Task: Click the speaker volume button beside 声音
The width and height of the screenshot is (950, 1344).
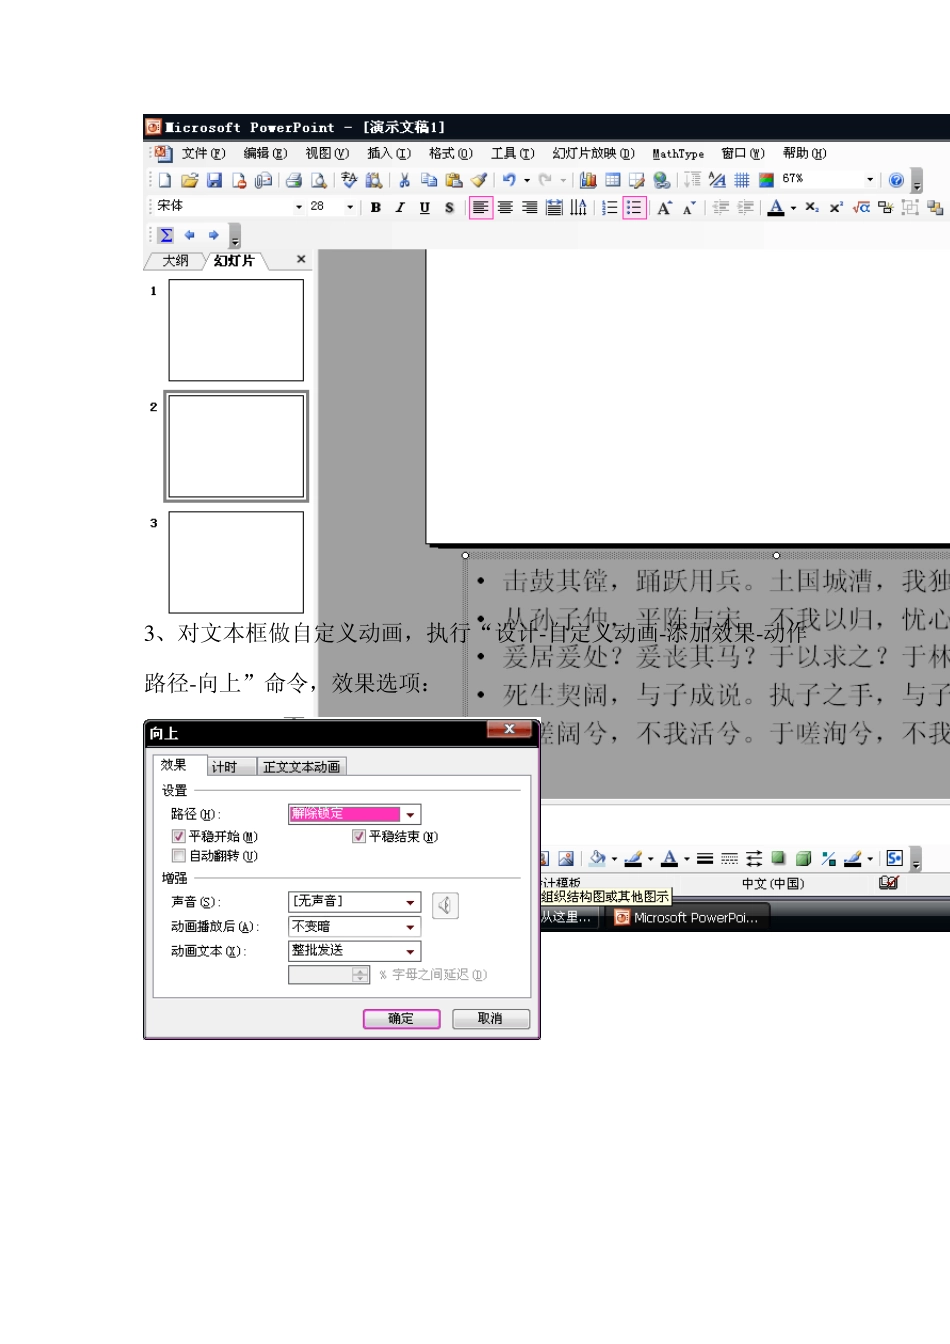Action: pos(445,905)
